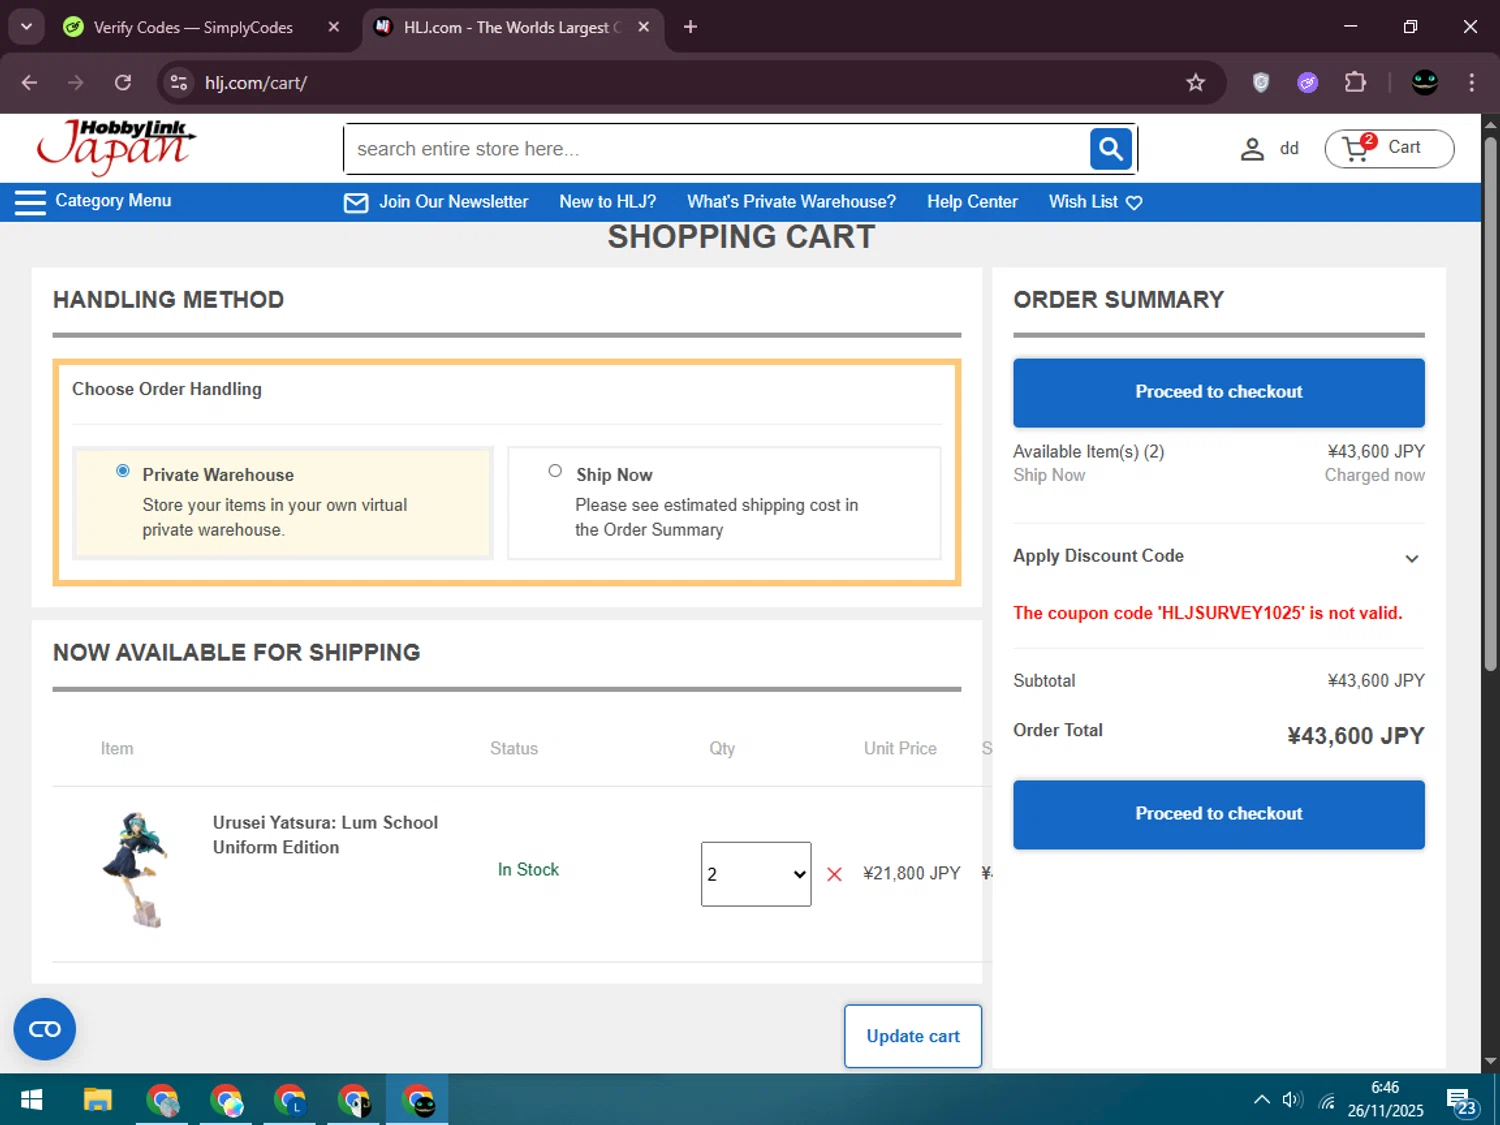Click the invalid coupon code error message
This screenshot has width=1500, height=1125.
[1207, 613]
